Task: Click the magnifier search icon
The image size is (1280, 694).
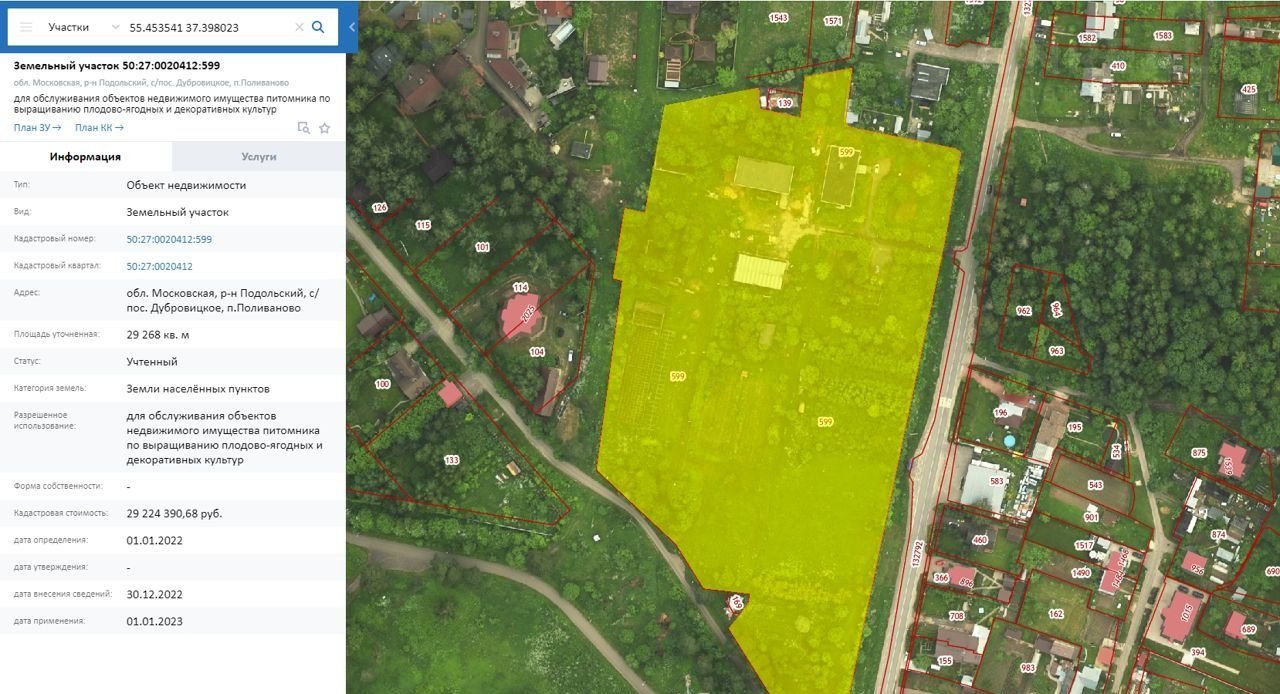Action: [x=318, y=27]
